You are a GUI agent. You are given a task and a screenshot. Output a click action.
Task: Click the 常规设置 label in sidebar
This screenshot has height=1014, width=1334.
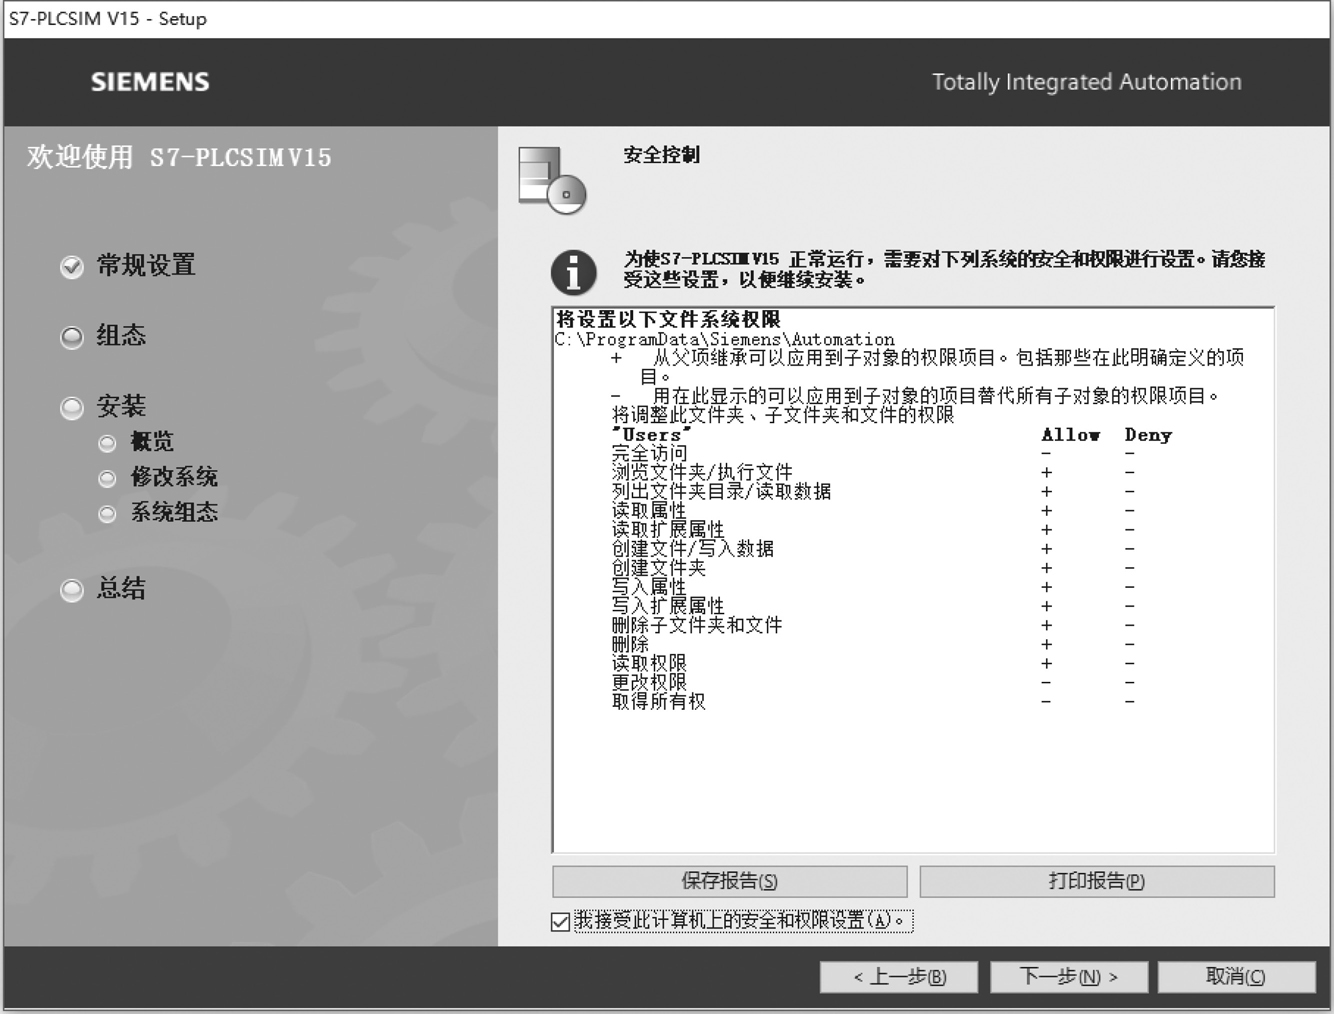point(146,265)
